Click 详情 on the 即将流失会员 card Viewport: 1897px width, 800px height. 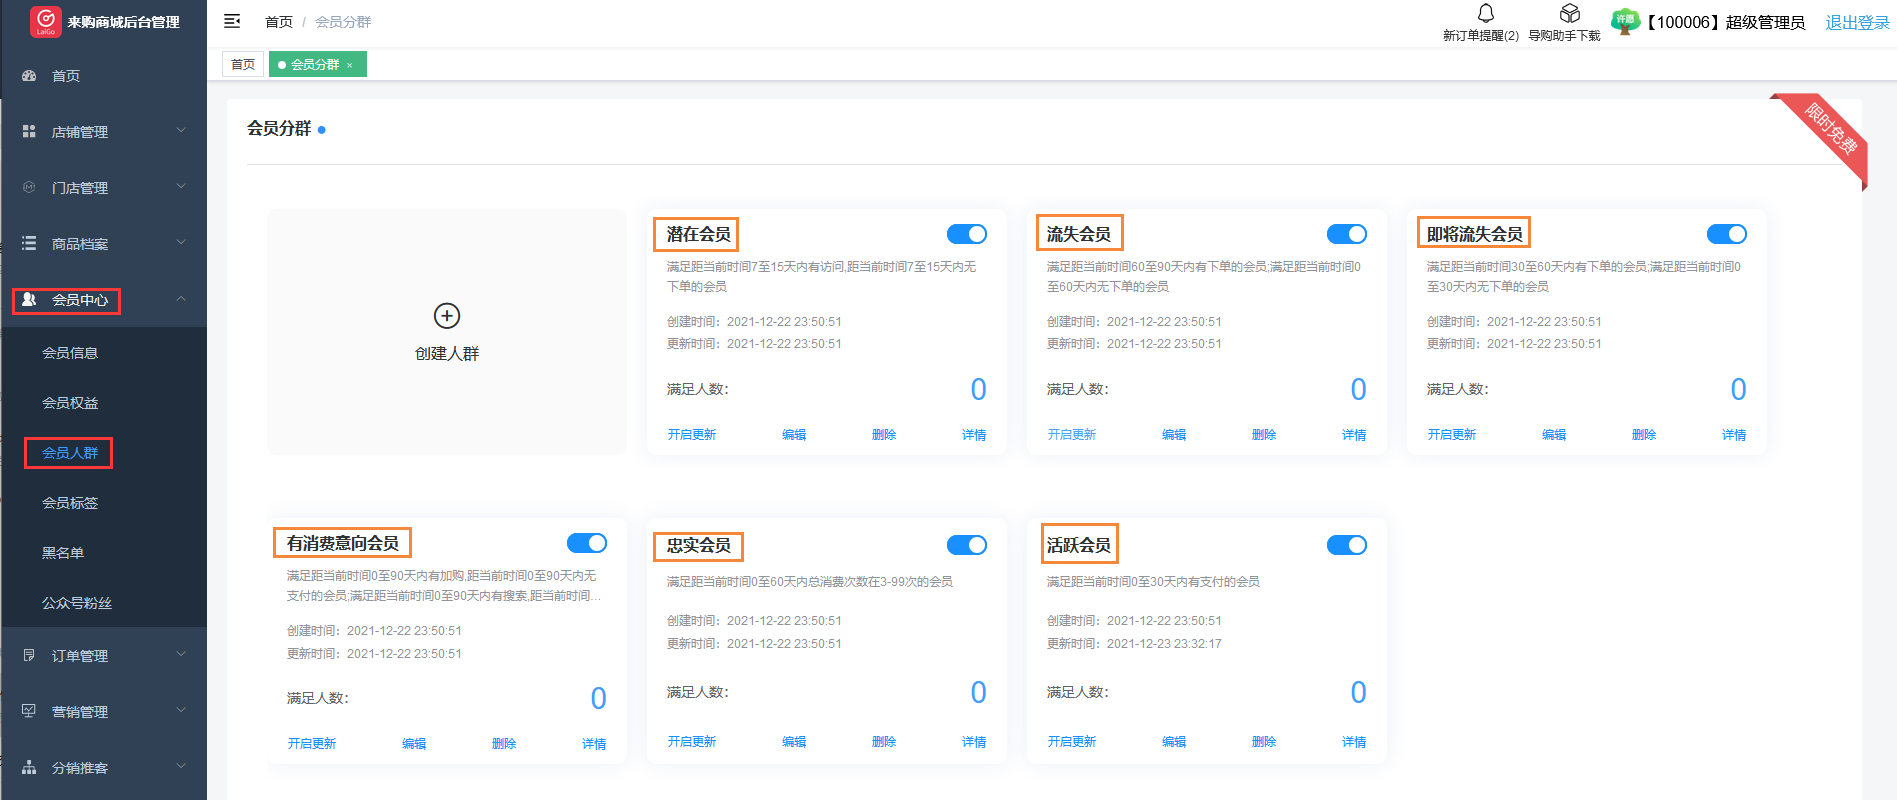point(1733,435)
